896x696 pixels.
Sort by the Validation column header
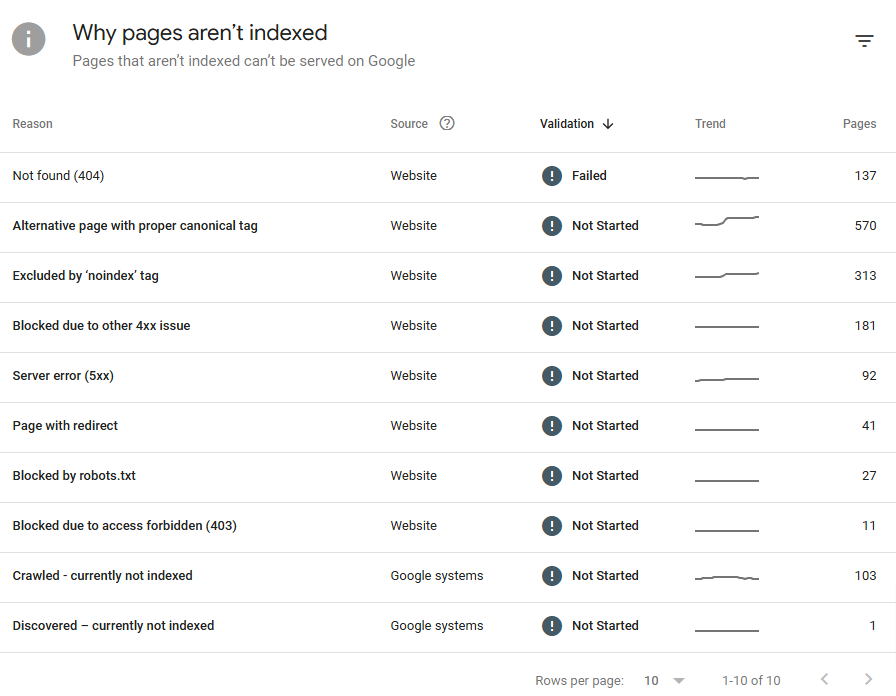pos(567,124)
